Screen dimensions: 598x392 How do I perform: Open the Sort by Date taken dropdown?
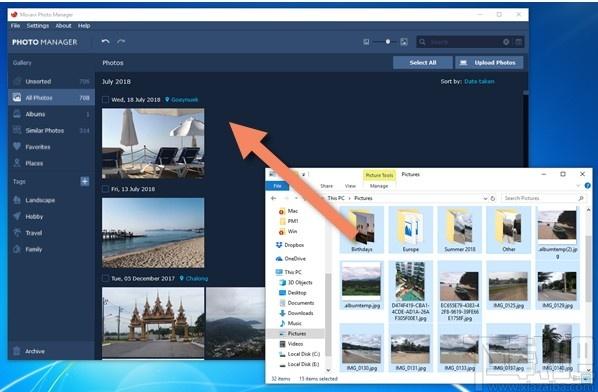(479, 81)
